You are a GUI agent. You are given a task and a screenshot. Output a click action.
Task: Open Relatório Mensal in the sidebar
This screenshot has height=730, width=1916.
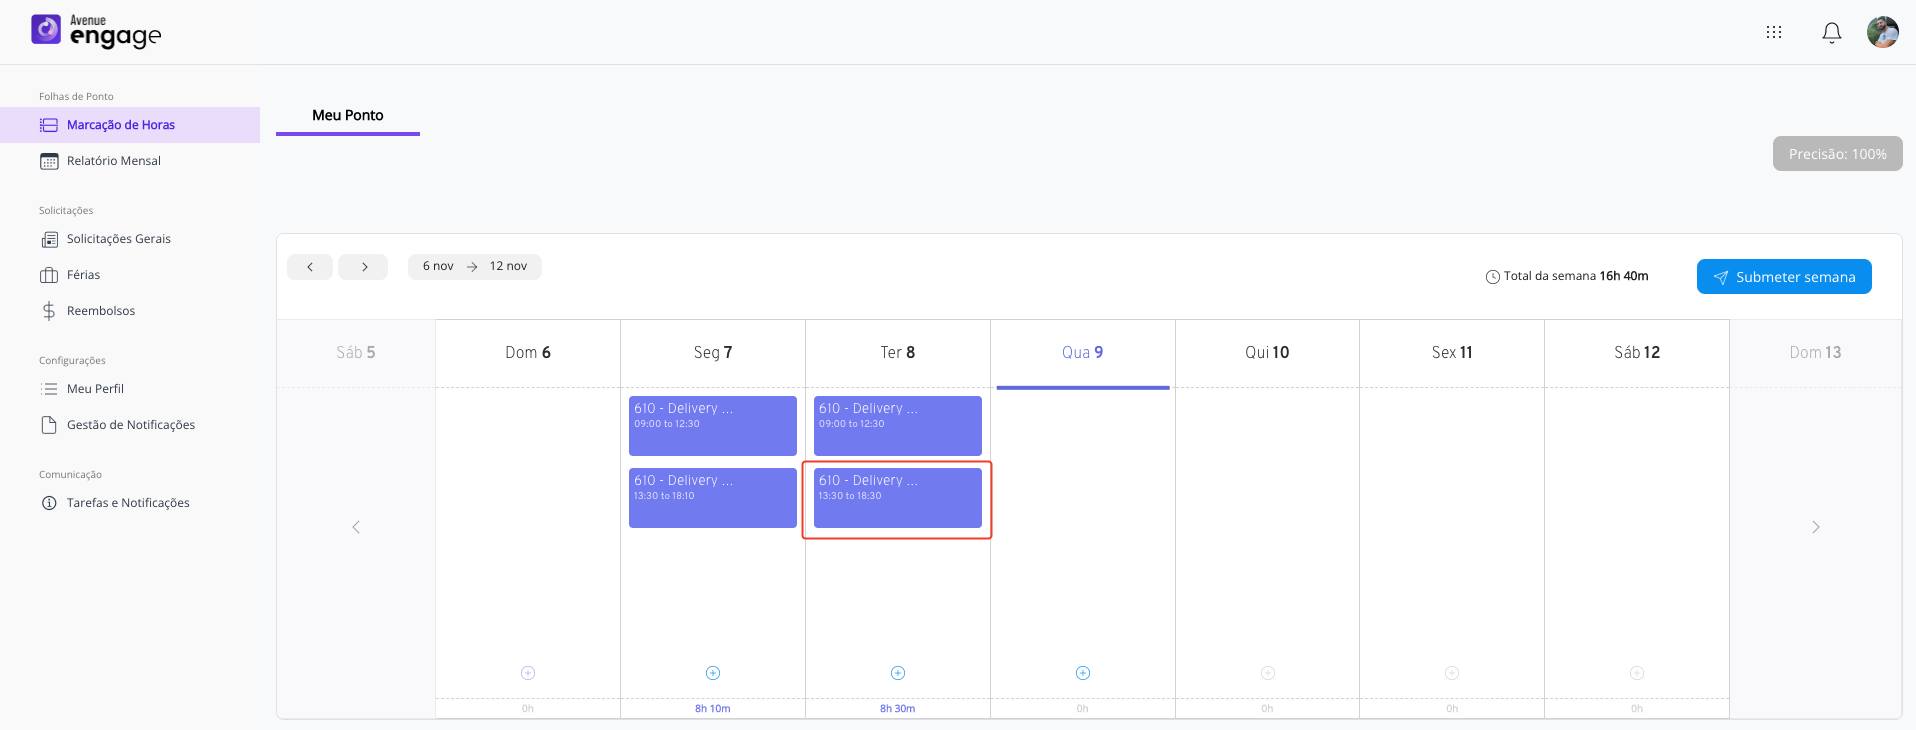pos(130,161)
